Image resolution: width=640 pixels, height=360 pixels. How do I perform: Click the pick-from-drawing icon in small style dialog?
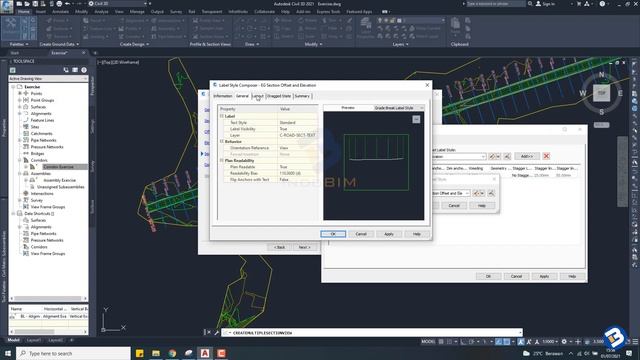(491, 193)
